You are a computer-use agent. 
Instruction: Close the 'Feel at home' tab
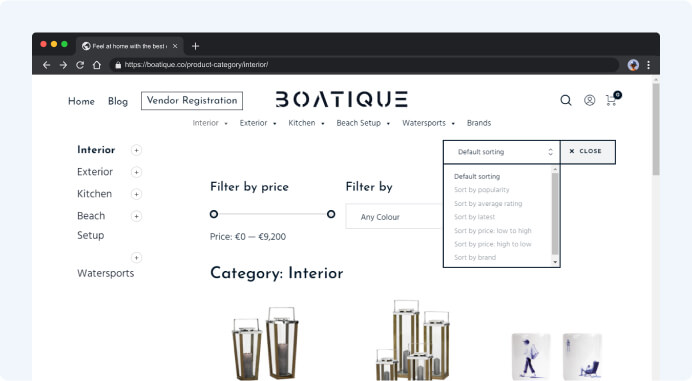click(x=175, y=46)
